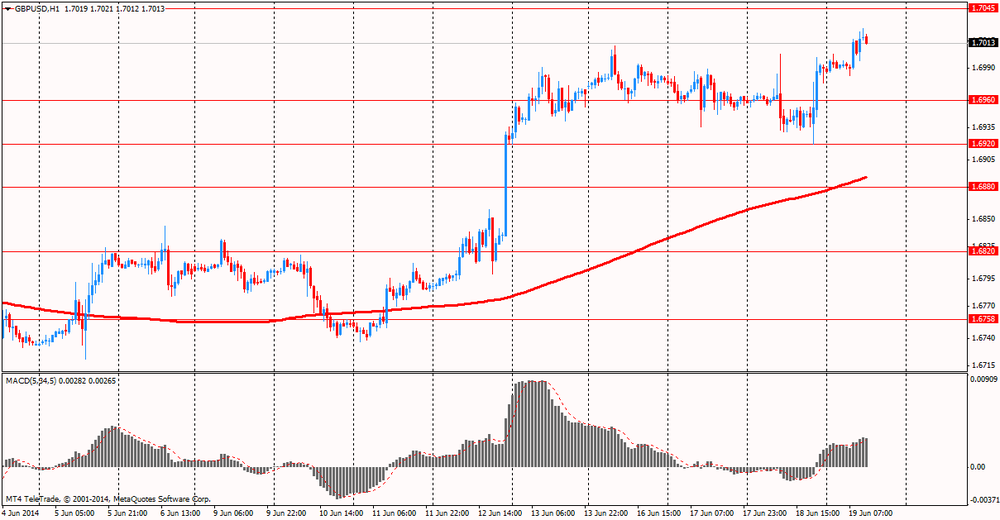The width and height of the screenshot is (1000, 520).
Task: Select the current price tag 1.7013
Action: tap(983, 43)
